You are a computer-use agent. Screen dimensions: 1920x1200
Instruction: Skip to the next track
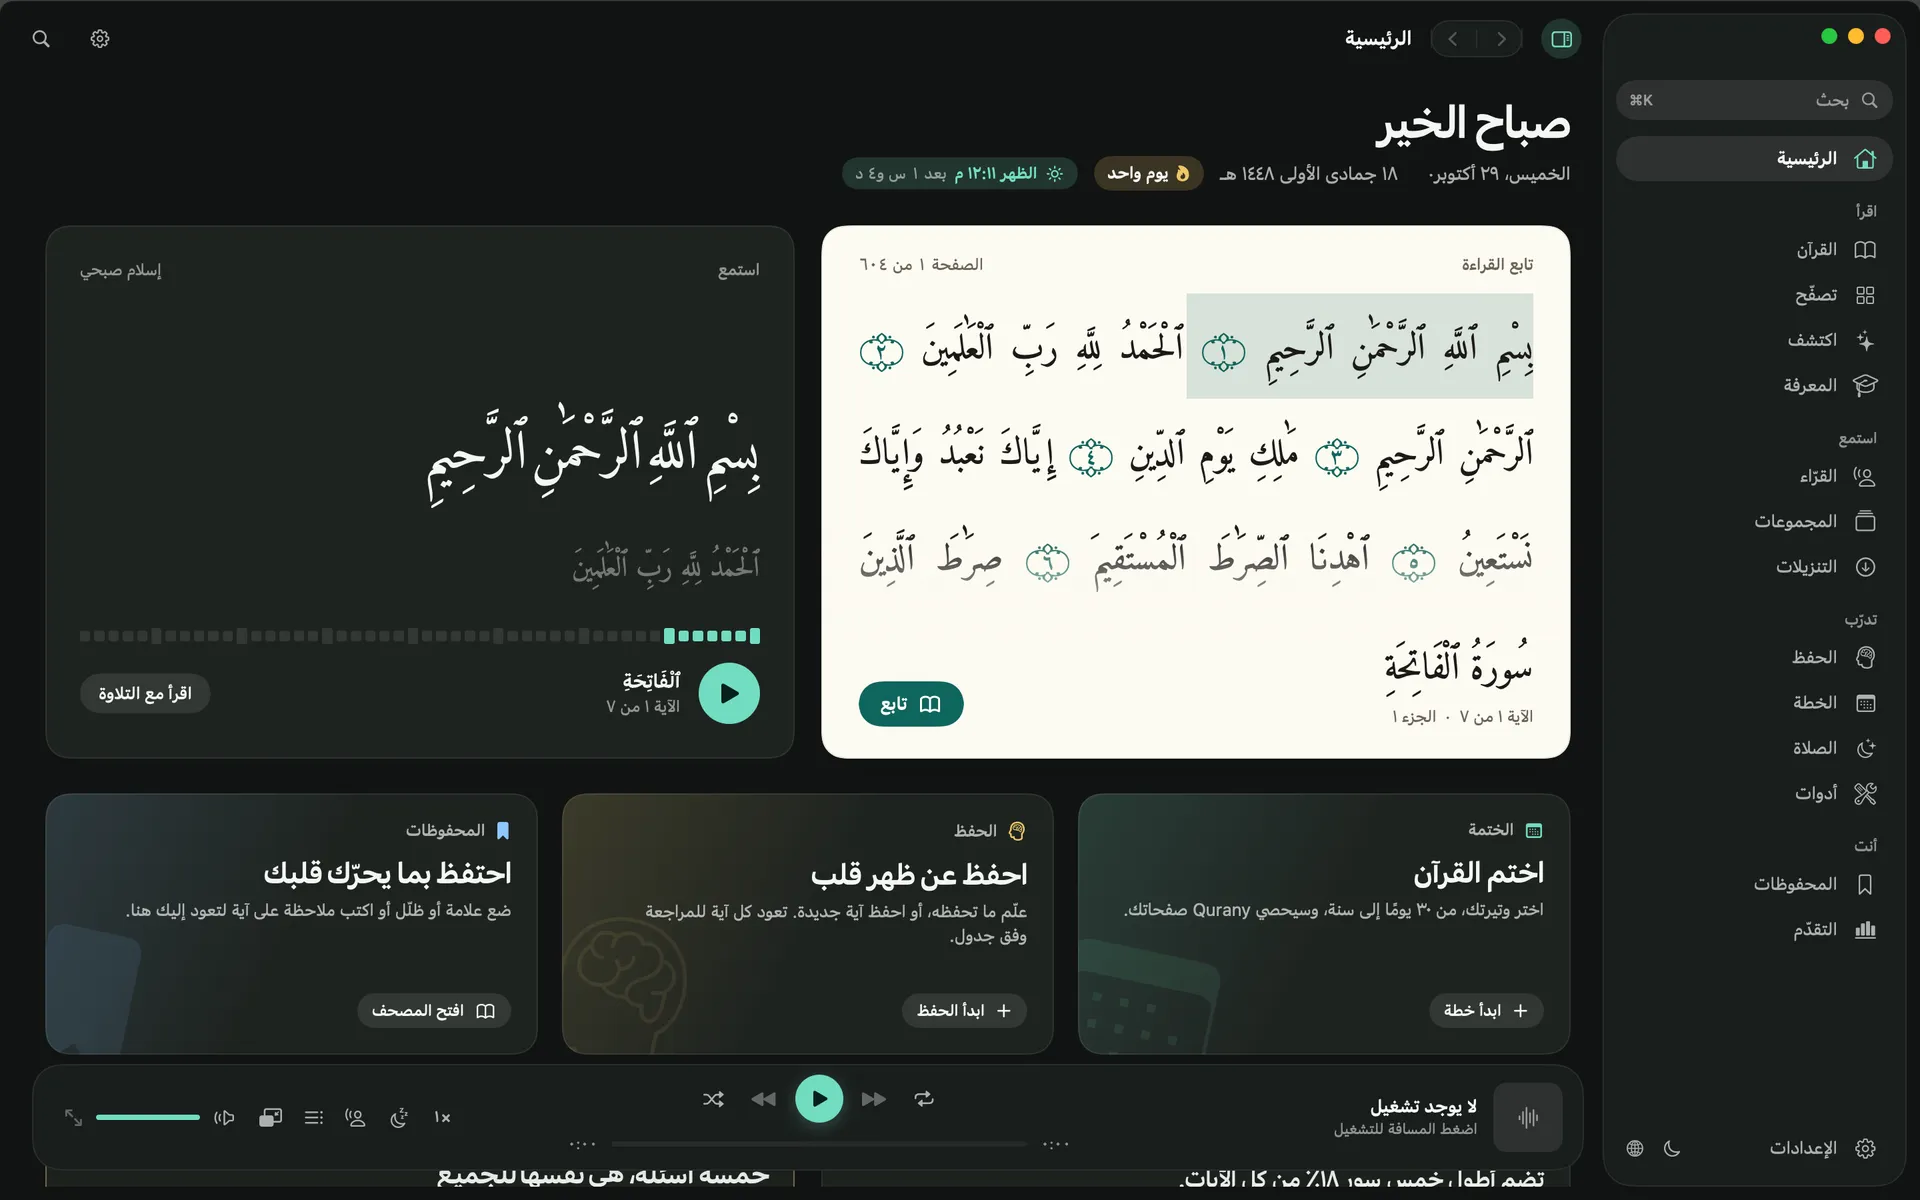(x=873, y=1099)
